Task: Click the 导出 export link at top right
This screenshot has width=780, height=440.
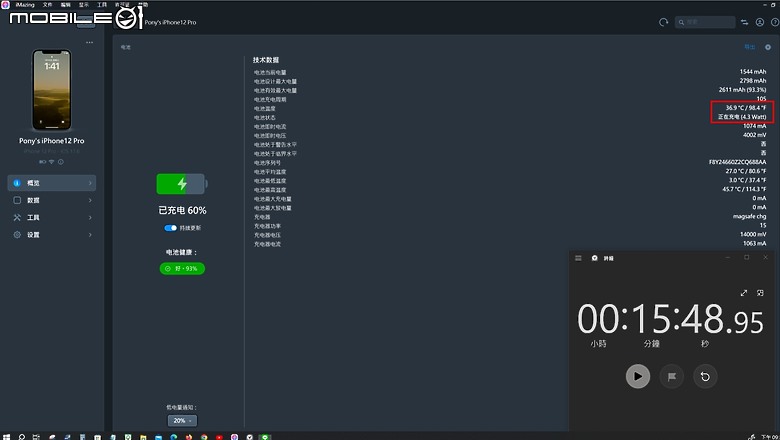Action: tap(750, 47)
